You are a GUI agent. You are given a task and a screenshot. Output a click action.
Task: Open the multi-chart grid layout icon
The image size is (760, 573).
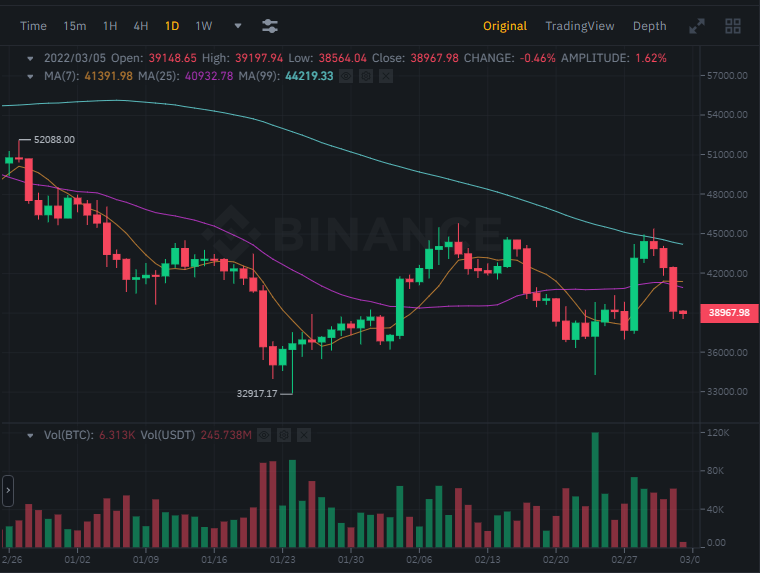pyautogui.click(x=733, y=26)
